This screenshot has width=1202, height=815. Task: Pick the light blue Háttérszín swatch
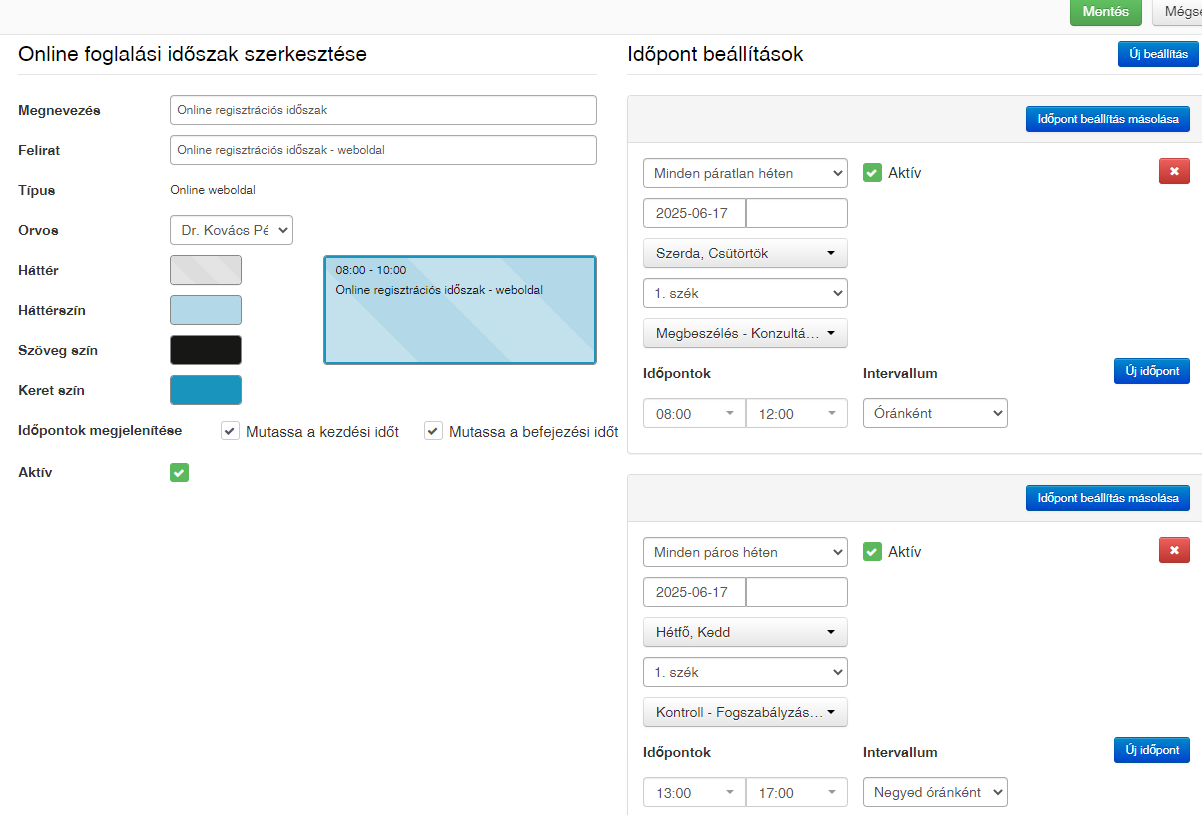(206, 310)
